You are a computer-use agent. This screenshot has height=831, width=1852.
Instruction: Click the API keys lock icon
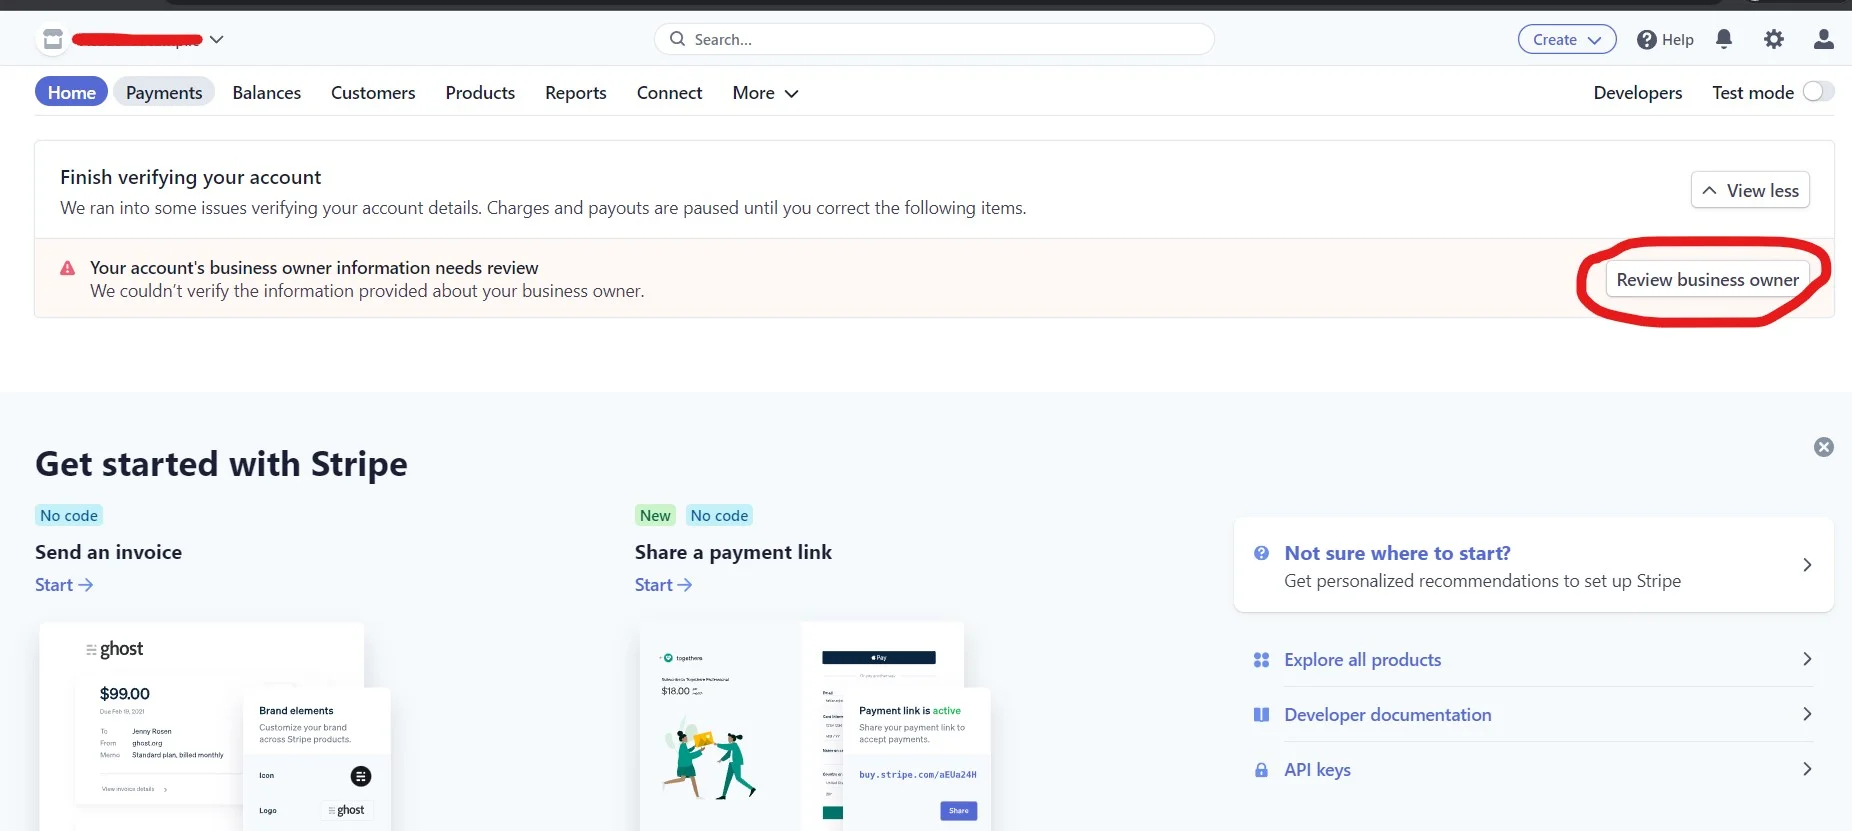coord(1261,770)
